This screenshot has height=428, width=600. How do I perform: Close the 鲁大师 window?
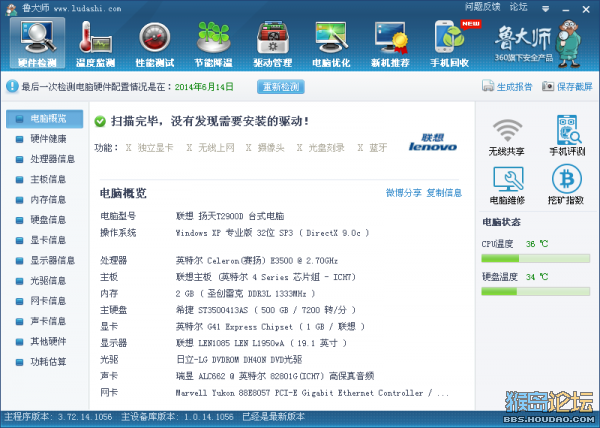tap(586, 9)
